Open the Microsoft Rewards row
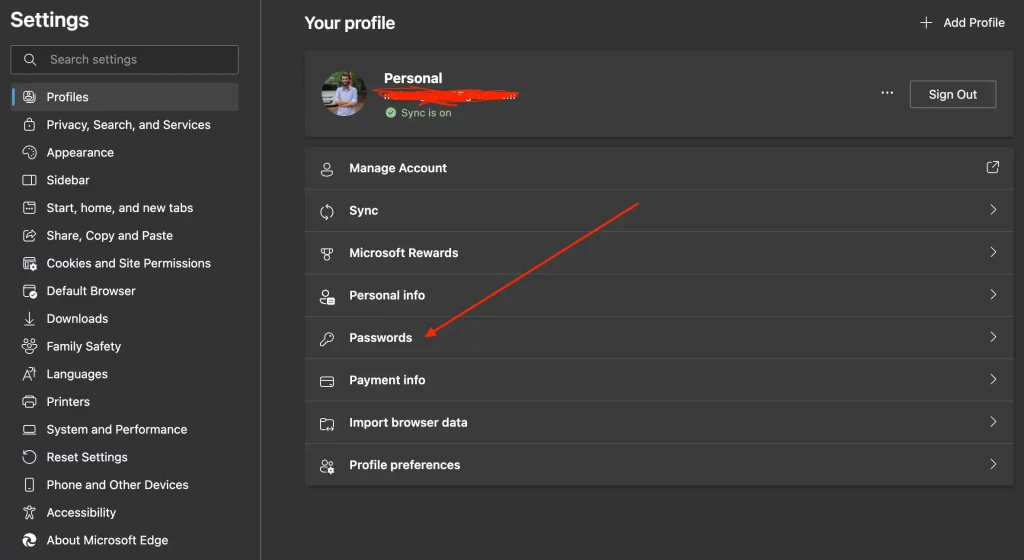The height and width of the screenshot is (560, 1024). (659, 253)
